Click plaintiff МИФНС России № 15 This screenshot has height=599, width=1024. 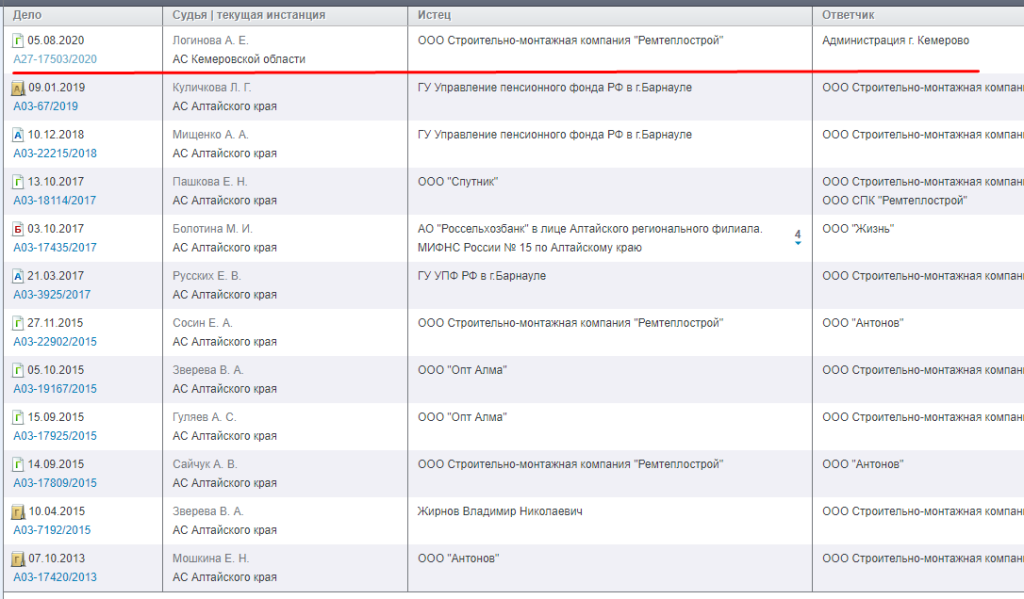pos(530,247)
